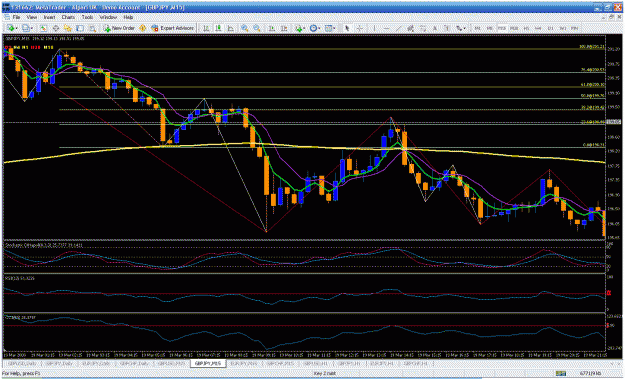
Task: Expand the Arrows tool dropdown arrow
Action: [x=465, y=28]
